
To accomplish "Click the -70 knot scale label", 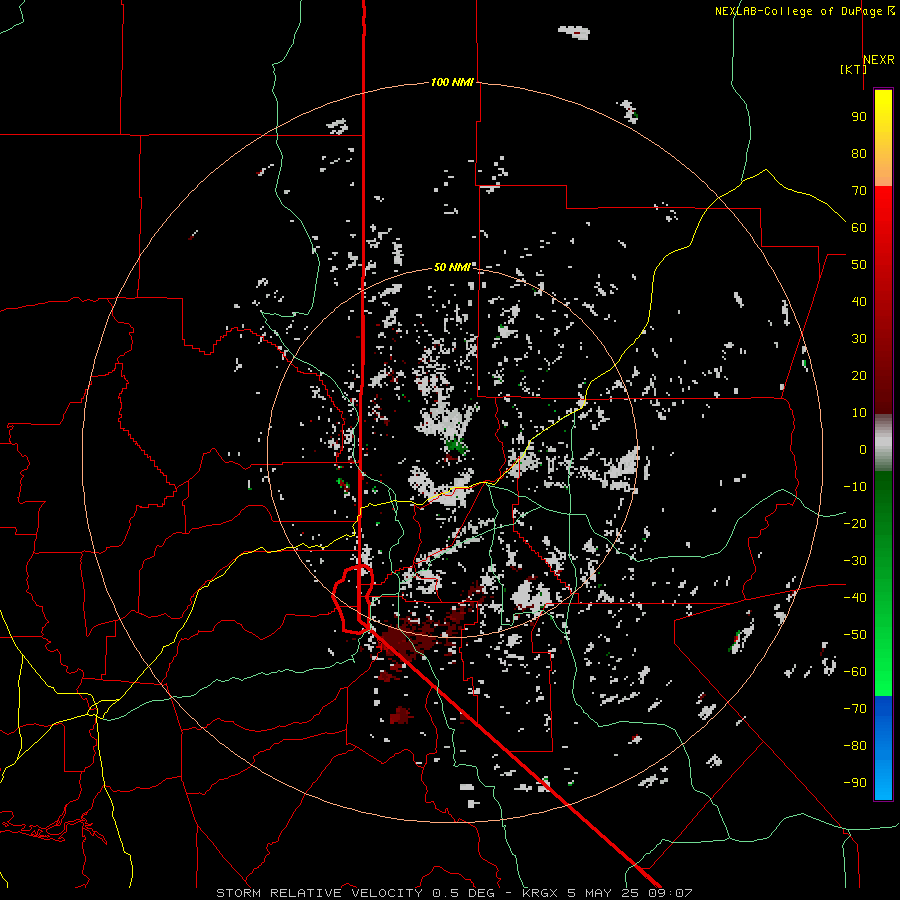I will click(x=855, y=709).
